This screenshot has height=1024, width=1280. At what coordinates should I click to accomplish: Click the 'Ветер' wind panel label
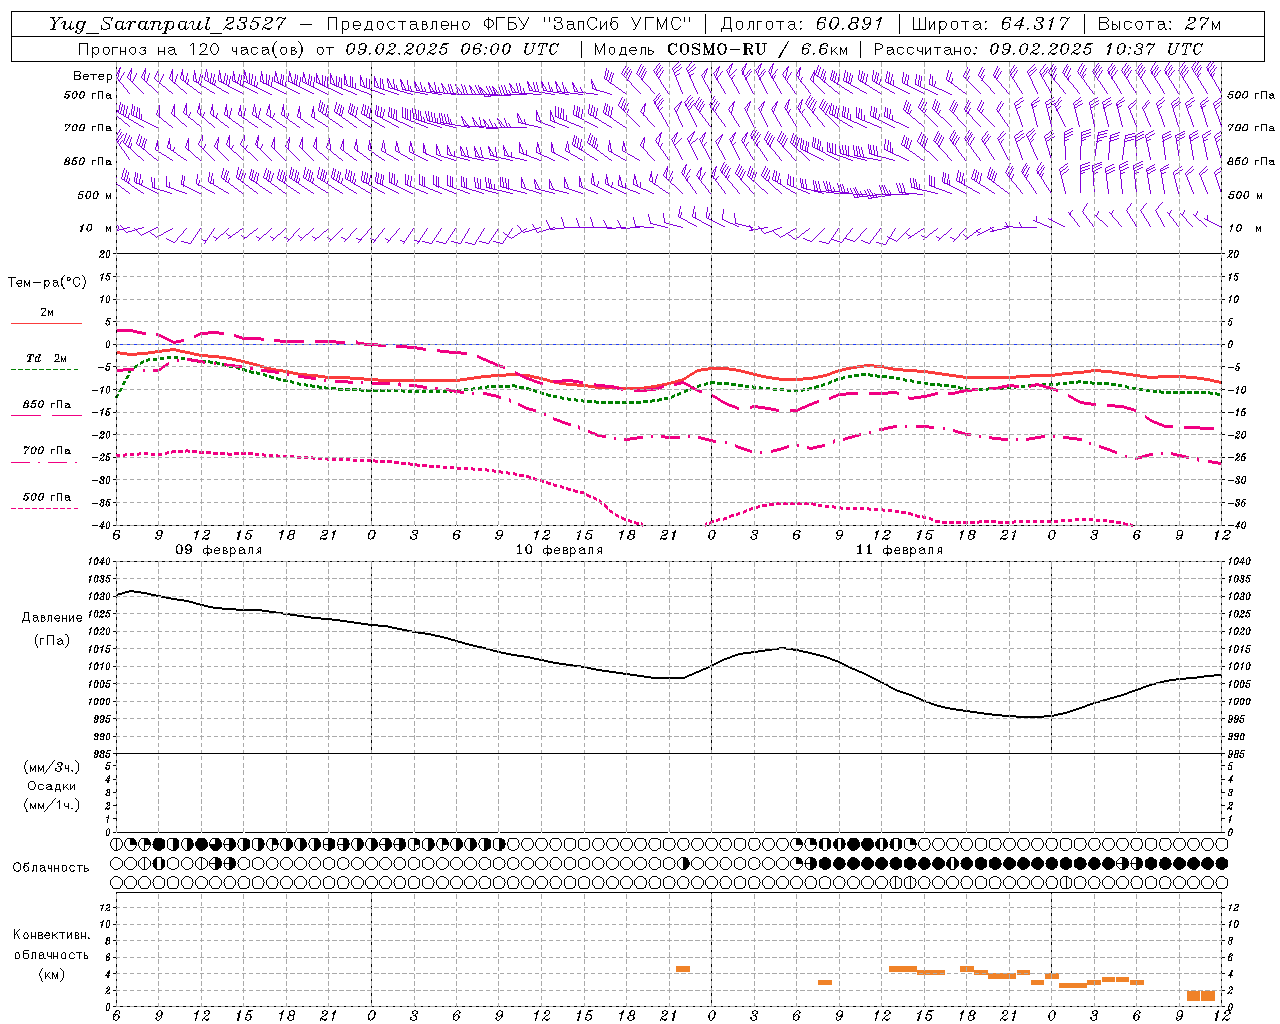click(x=93, y=76)
